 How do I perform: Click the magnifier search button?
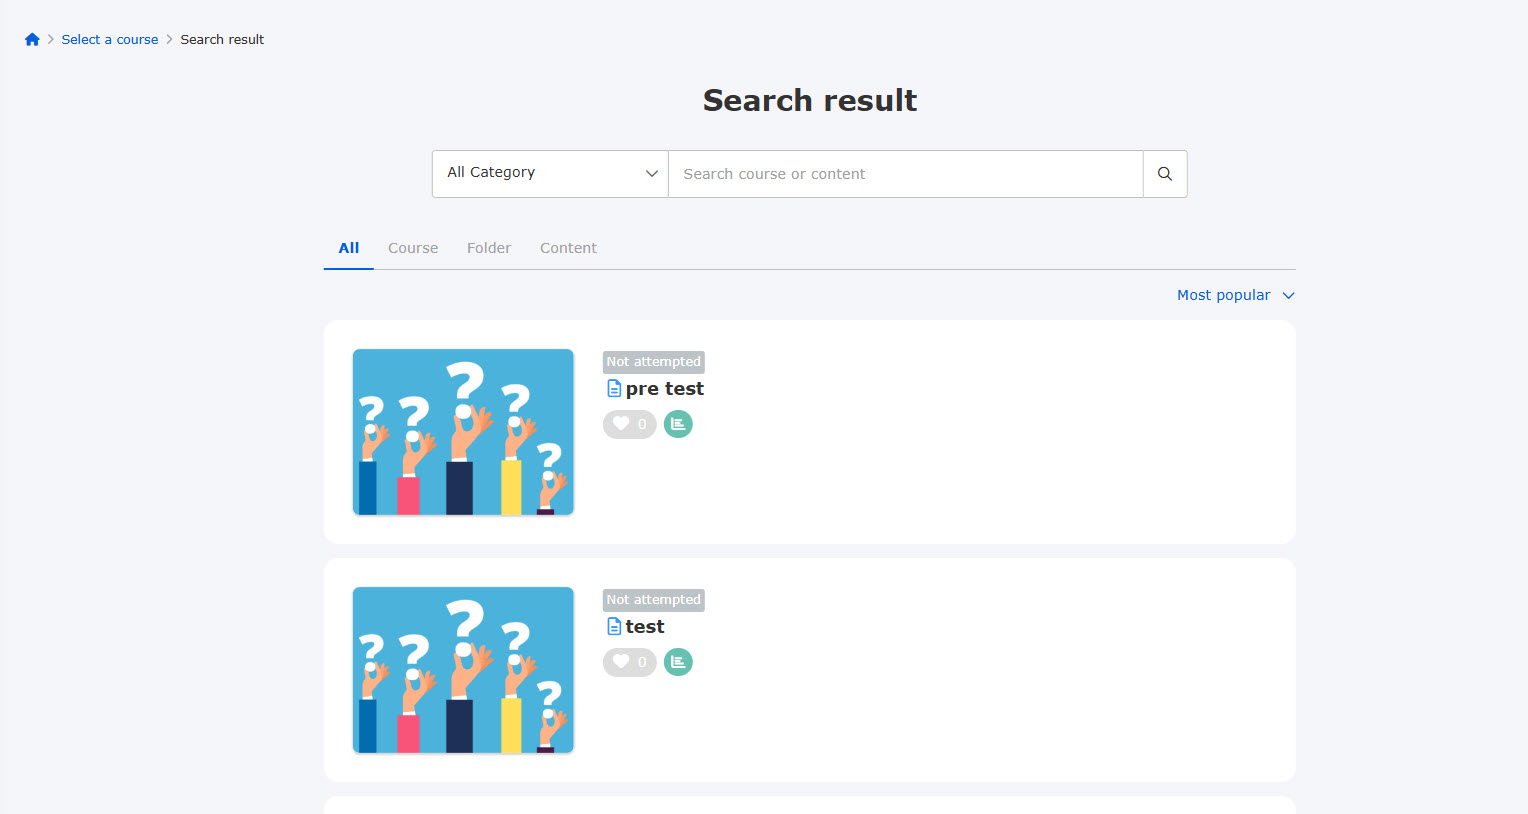tap(1165, 174)
